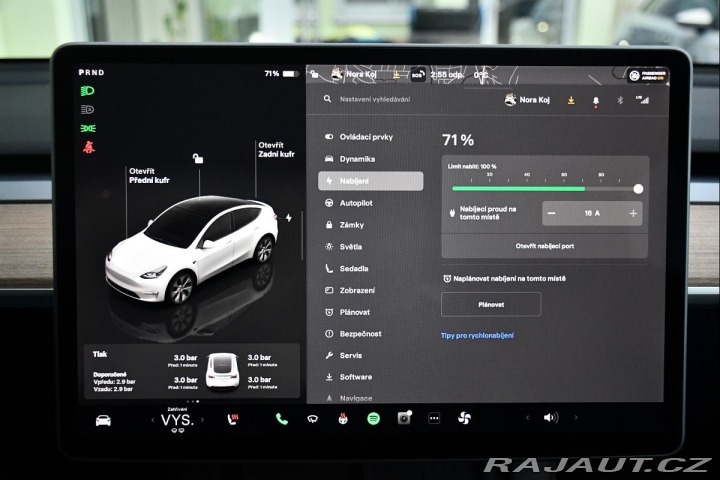Open dashcam camera app
The image size is (720, 480).
[404, 418]
